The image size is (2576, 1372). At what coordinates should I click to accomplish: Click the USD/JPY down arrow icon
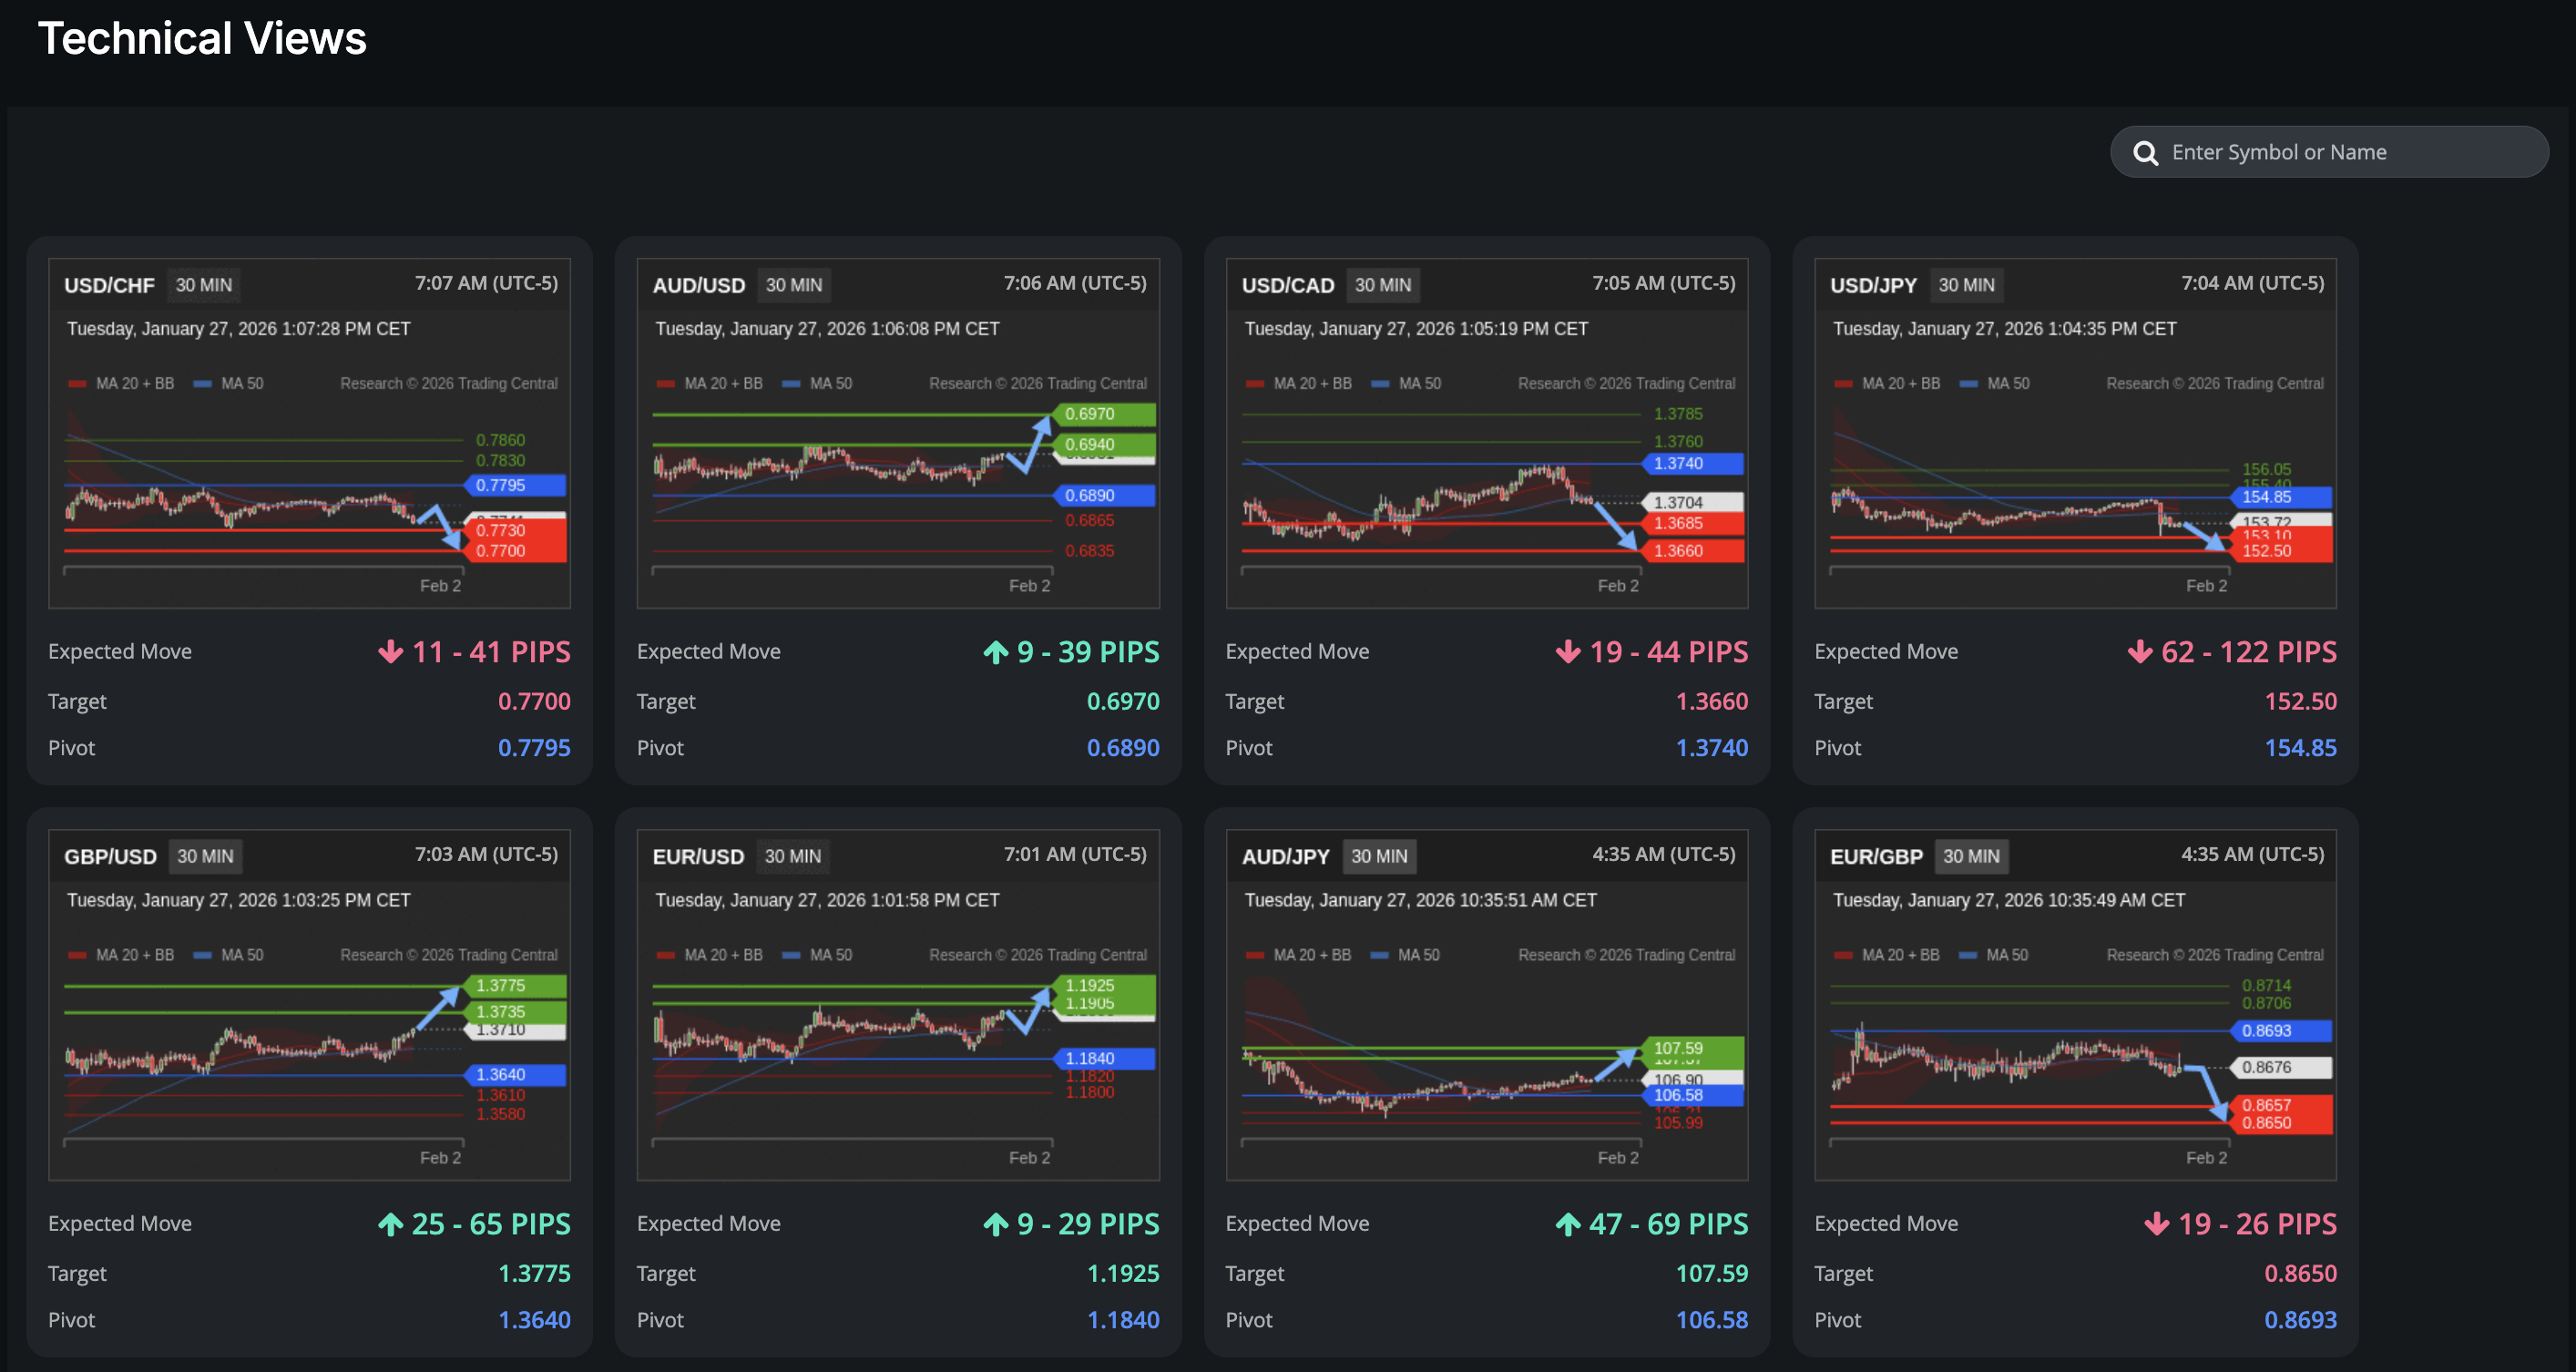tap(2139, 652)
